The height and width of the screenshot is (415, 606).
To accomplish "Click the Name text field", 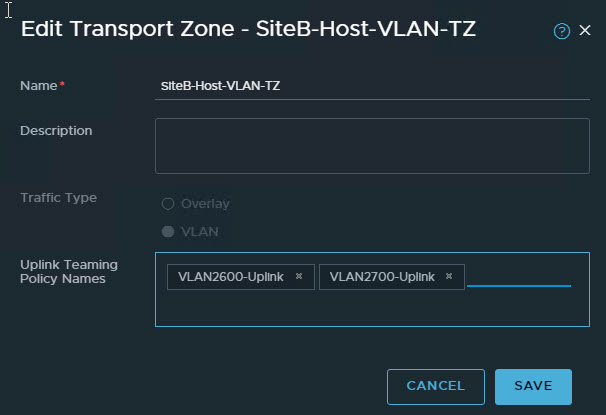I will tap(372, 87).
